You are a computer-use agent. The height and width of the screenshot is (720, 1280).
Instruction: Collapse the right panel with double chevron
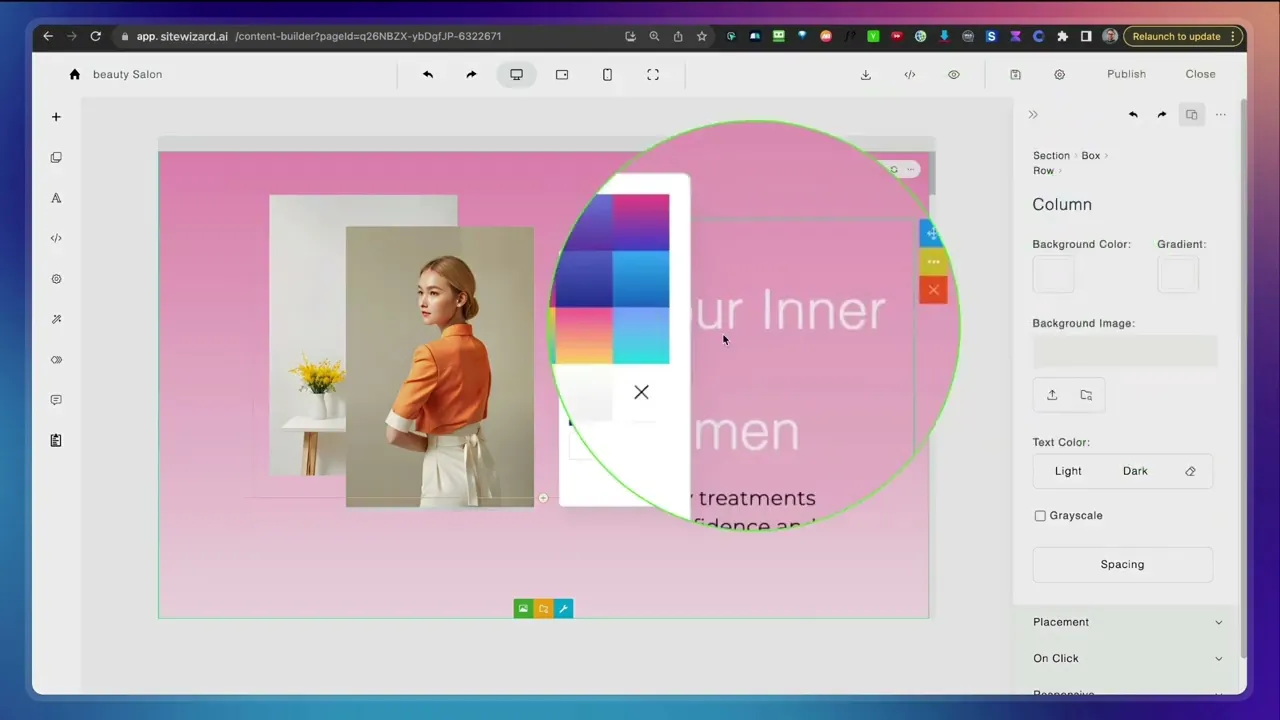pos(1033,115)
